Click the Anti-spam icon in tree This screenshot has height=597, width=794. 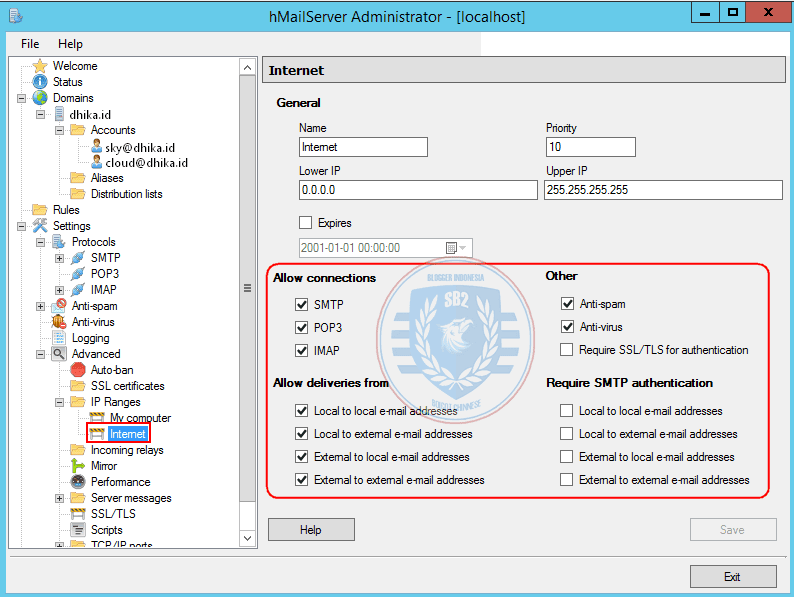[59, 305]
